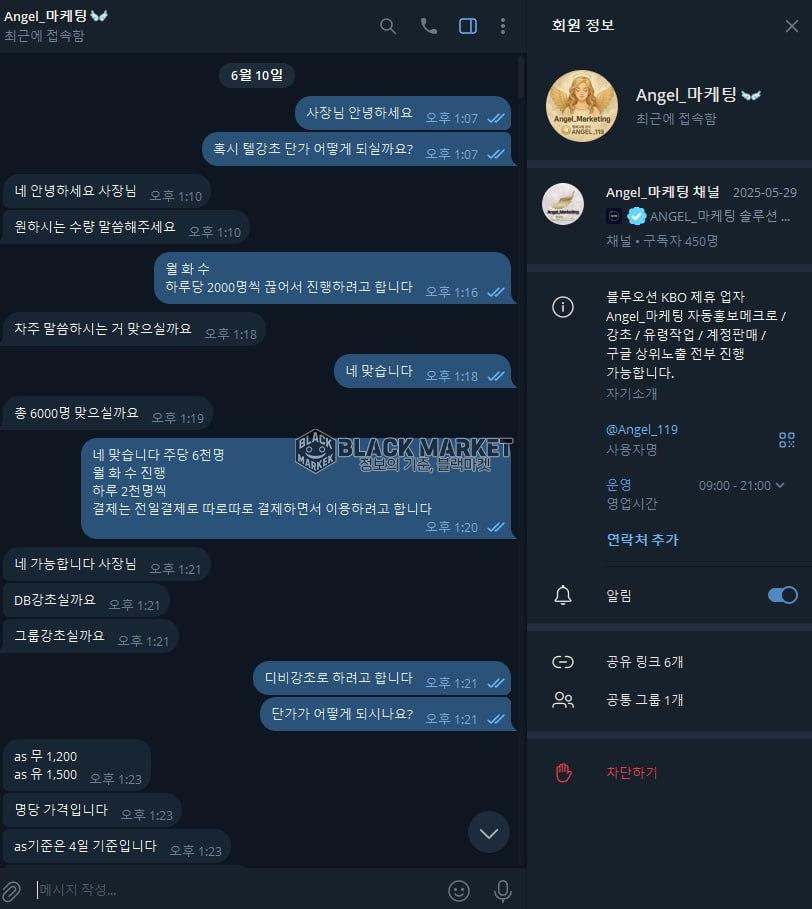
Task: Click the message input field
Action: [x=238, y=890]
